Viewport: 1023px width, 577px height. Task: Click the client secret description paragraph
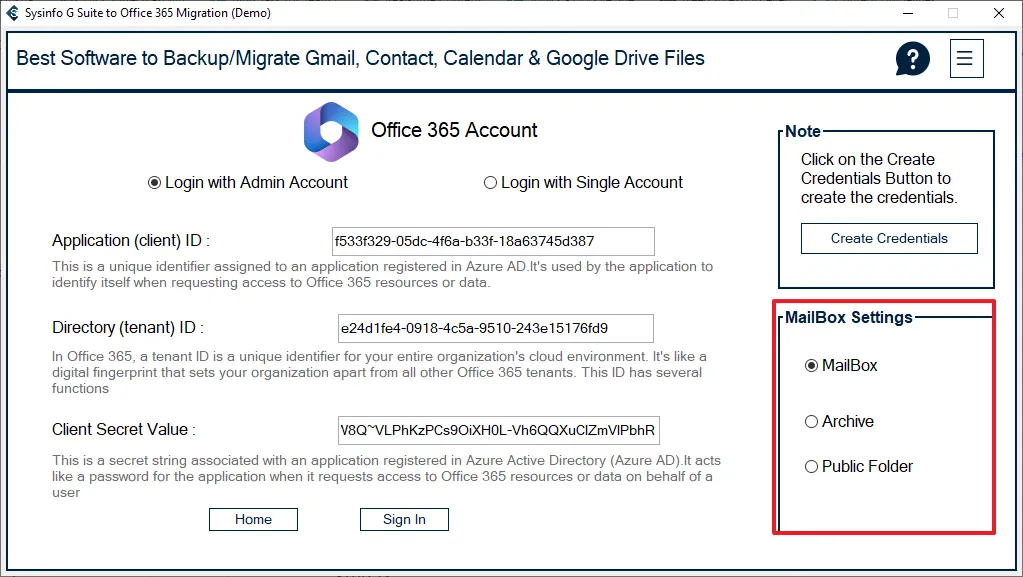(386, 476)
